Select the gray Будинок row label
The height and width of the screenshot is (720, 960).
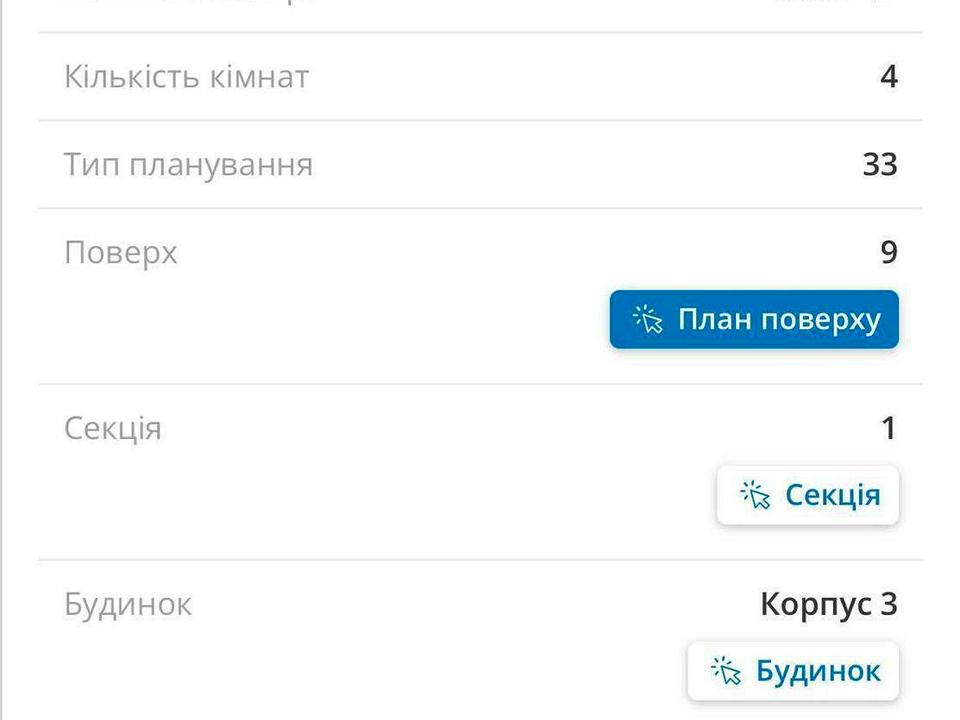[127, 604]
